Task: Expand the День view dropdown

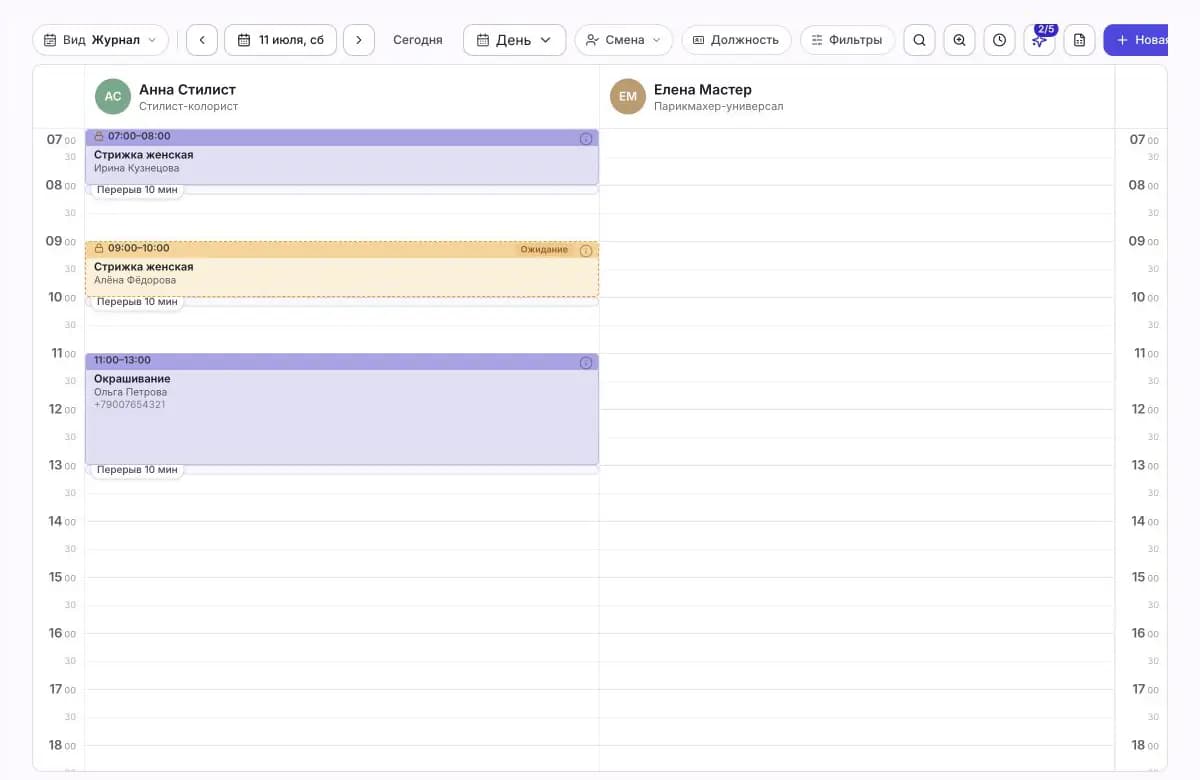Action: [x=514, y=40]
